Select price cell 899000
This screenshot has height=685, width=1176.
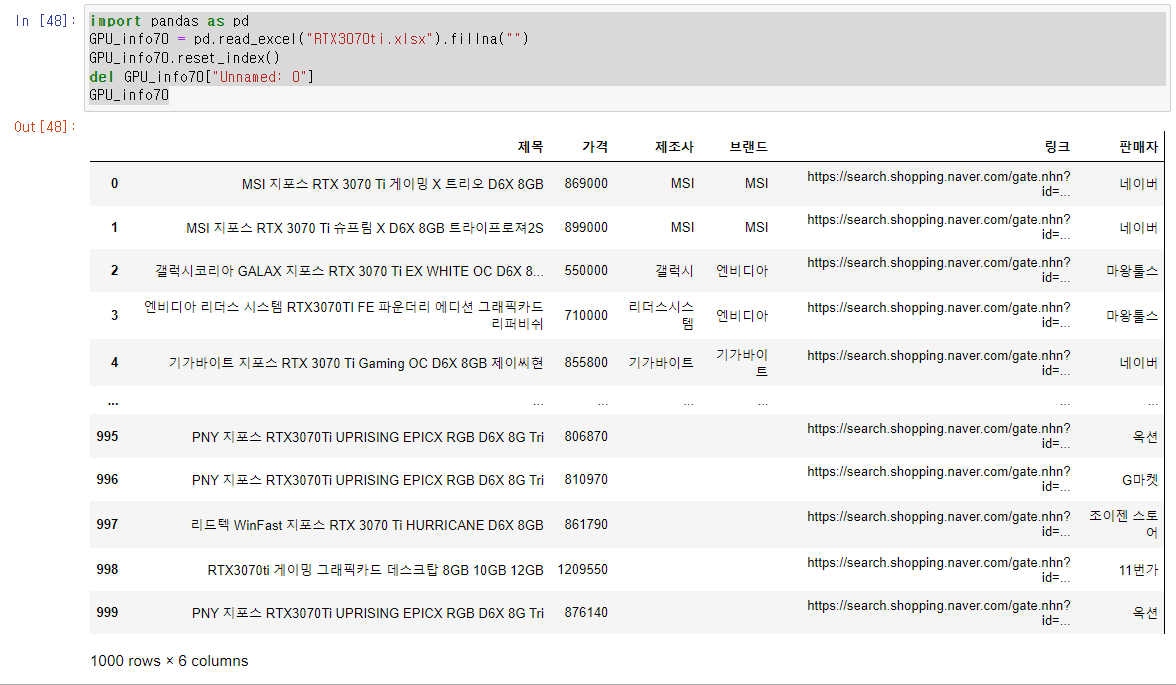[x=586, y=227]
